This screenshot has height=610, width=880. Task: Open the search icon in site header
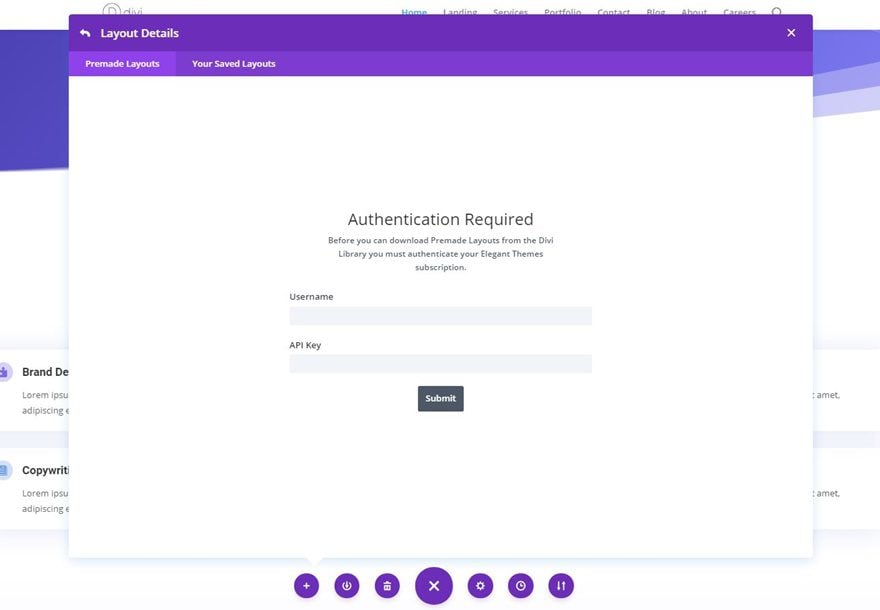[x=777, y=12]
